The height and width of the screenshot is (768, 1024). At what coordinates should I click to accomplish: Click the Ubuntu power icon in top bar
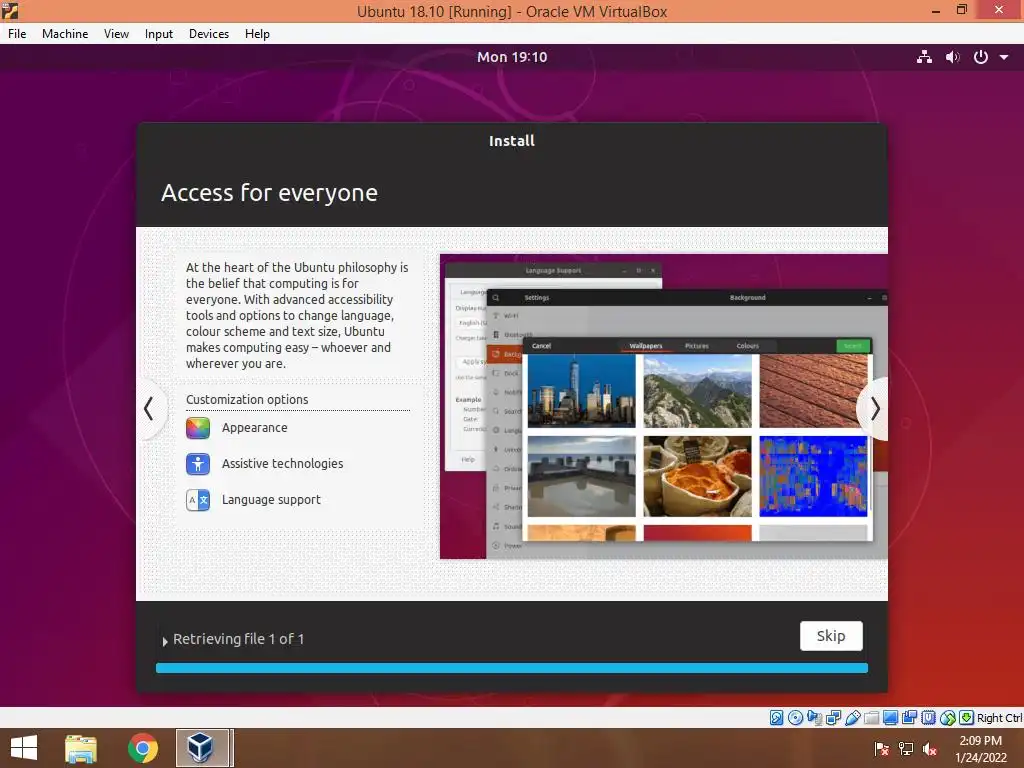point(980,57)
